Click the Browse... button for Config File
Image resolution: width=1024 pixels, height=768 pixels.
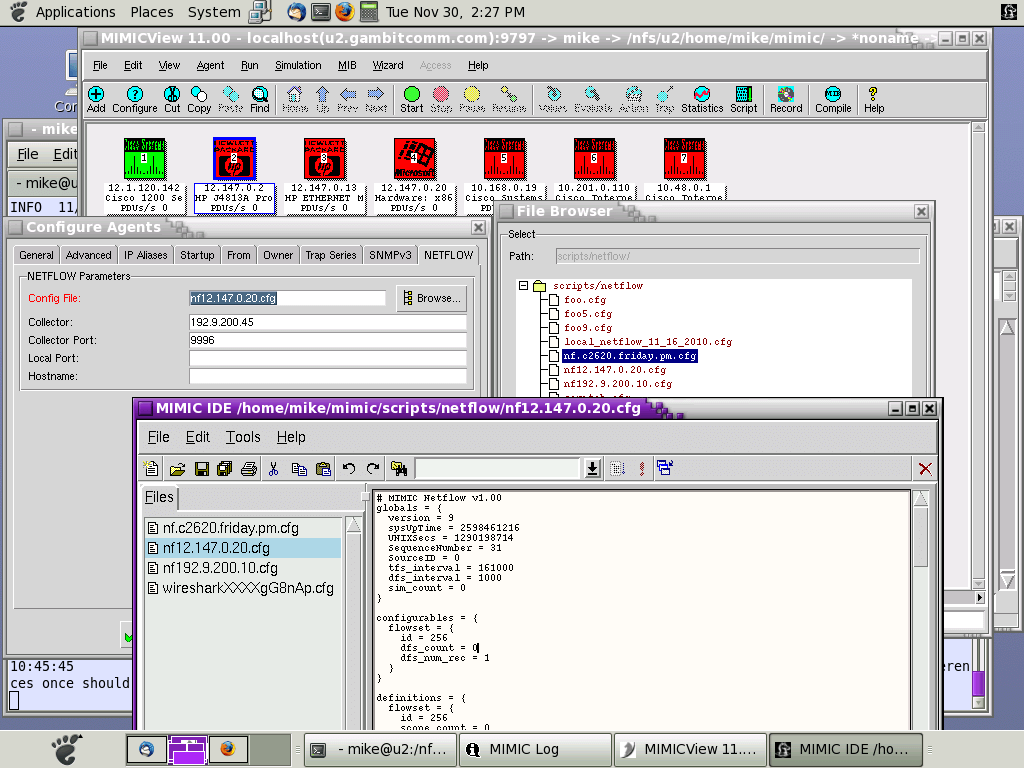[432, 298]
